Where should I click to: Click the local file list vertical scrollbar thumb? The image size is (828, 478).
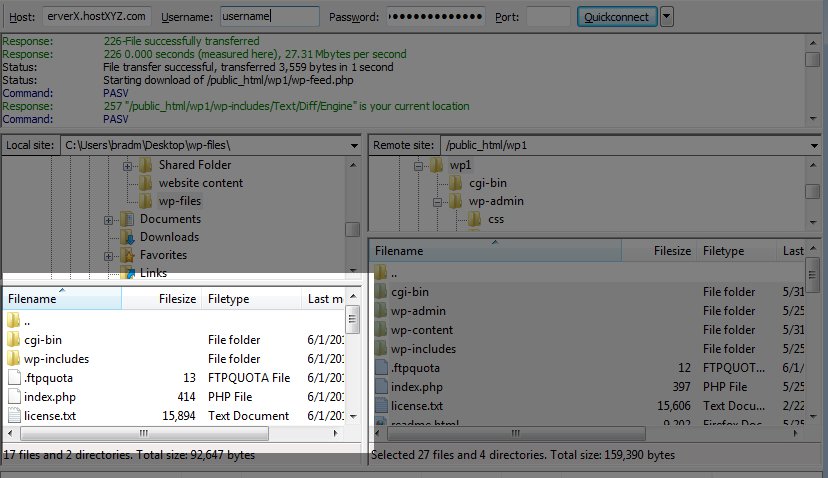(352, 320)
